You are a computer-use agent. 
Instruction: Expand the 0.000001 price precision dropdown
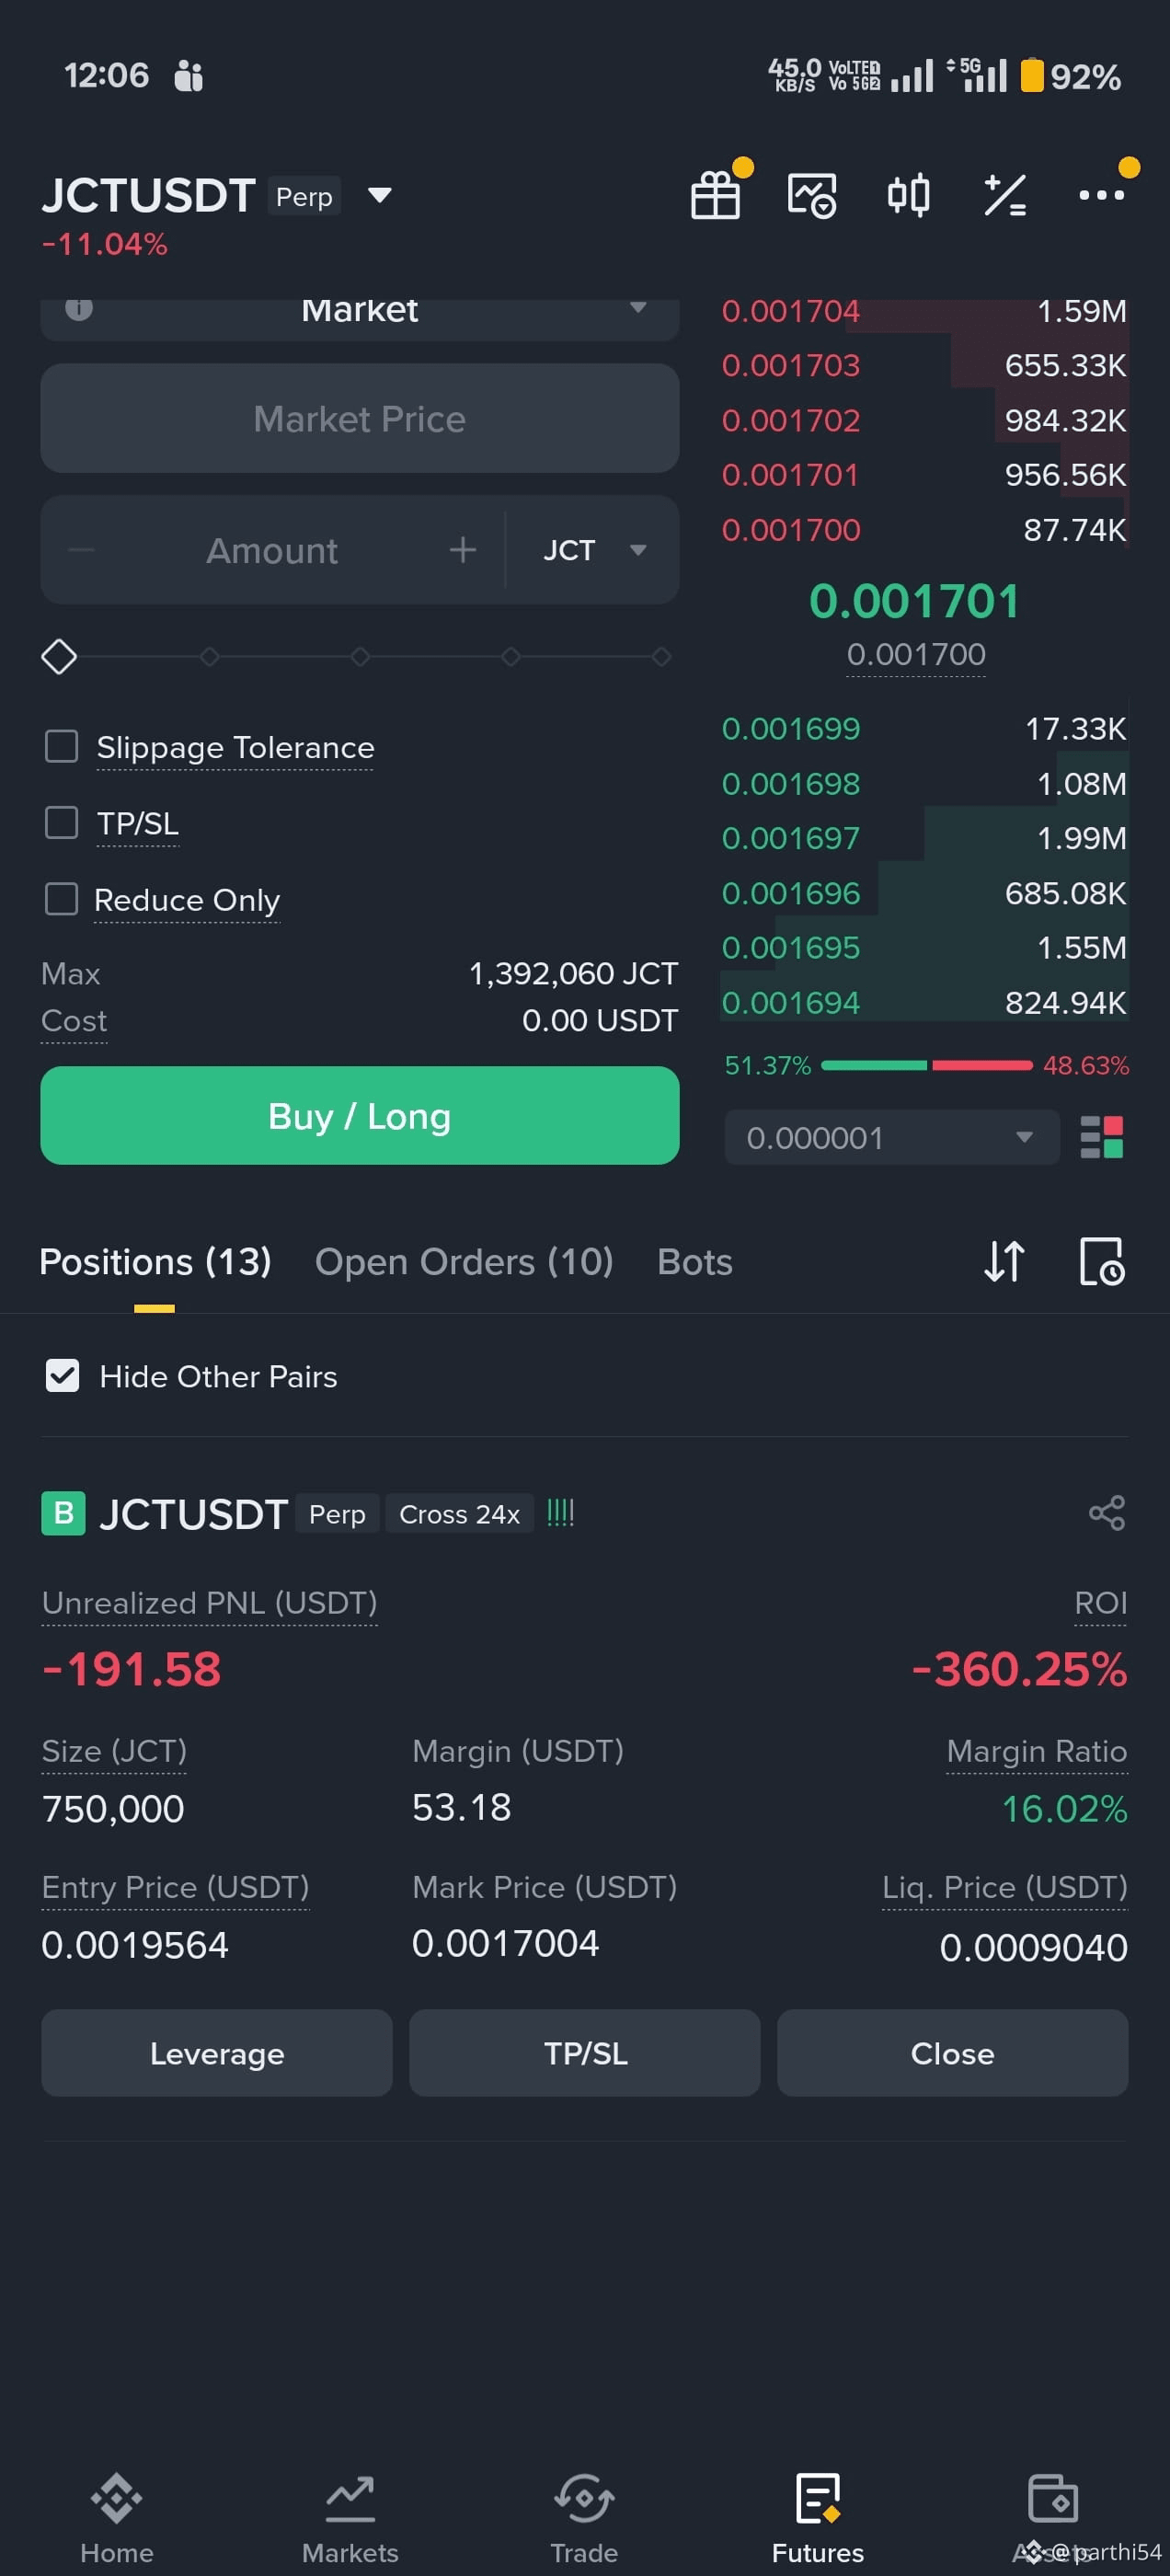892,1137
